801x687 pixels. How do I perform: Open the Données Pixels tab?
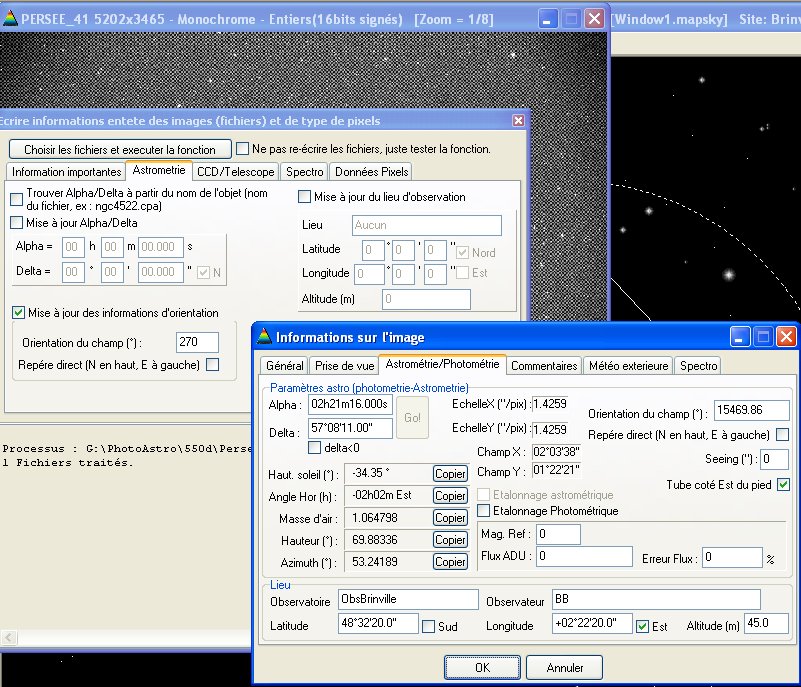click(370, 172)
